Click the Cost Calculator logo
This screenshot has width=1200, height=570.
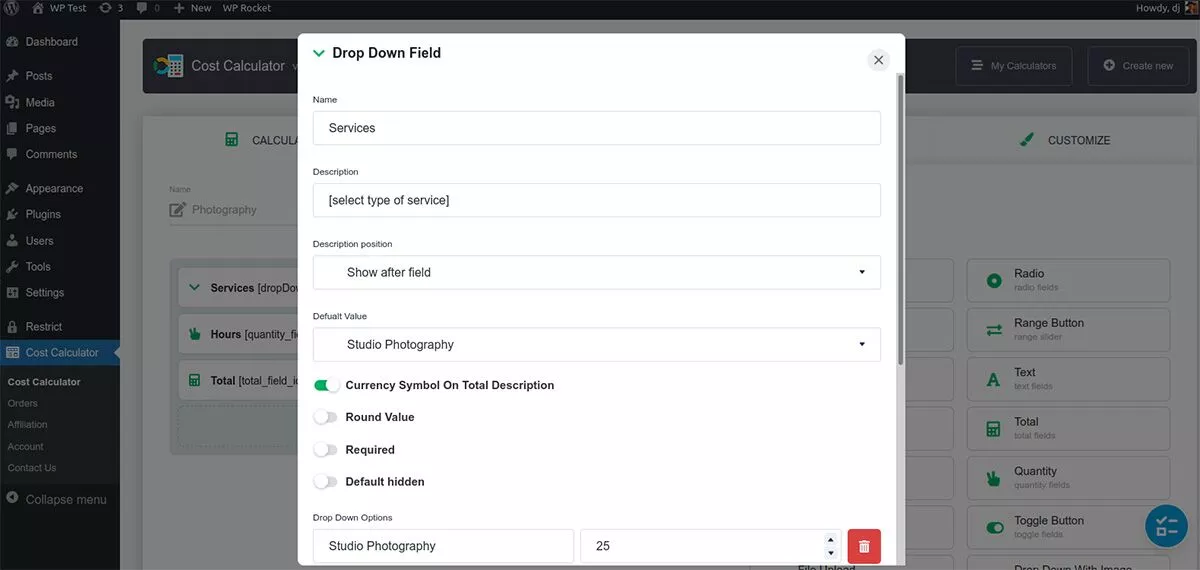tap(168, 66)
